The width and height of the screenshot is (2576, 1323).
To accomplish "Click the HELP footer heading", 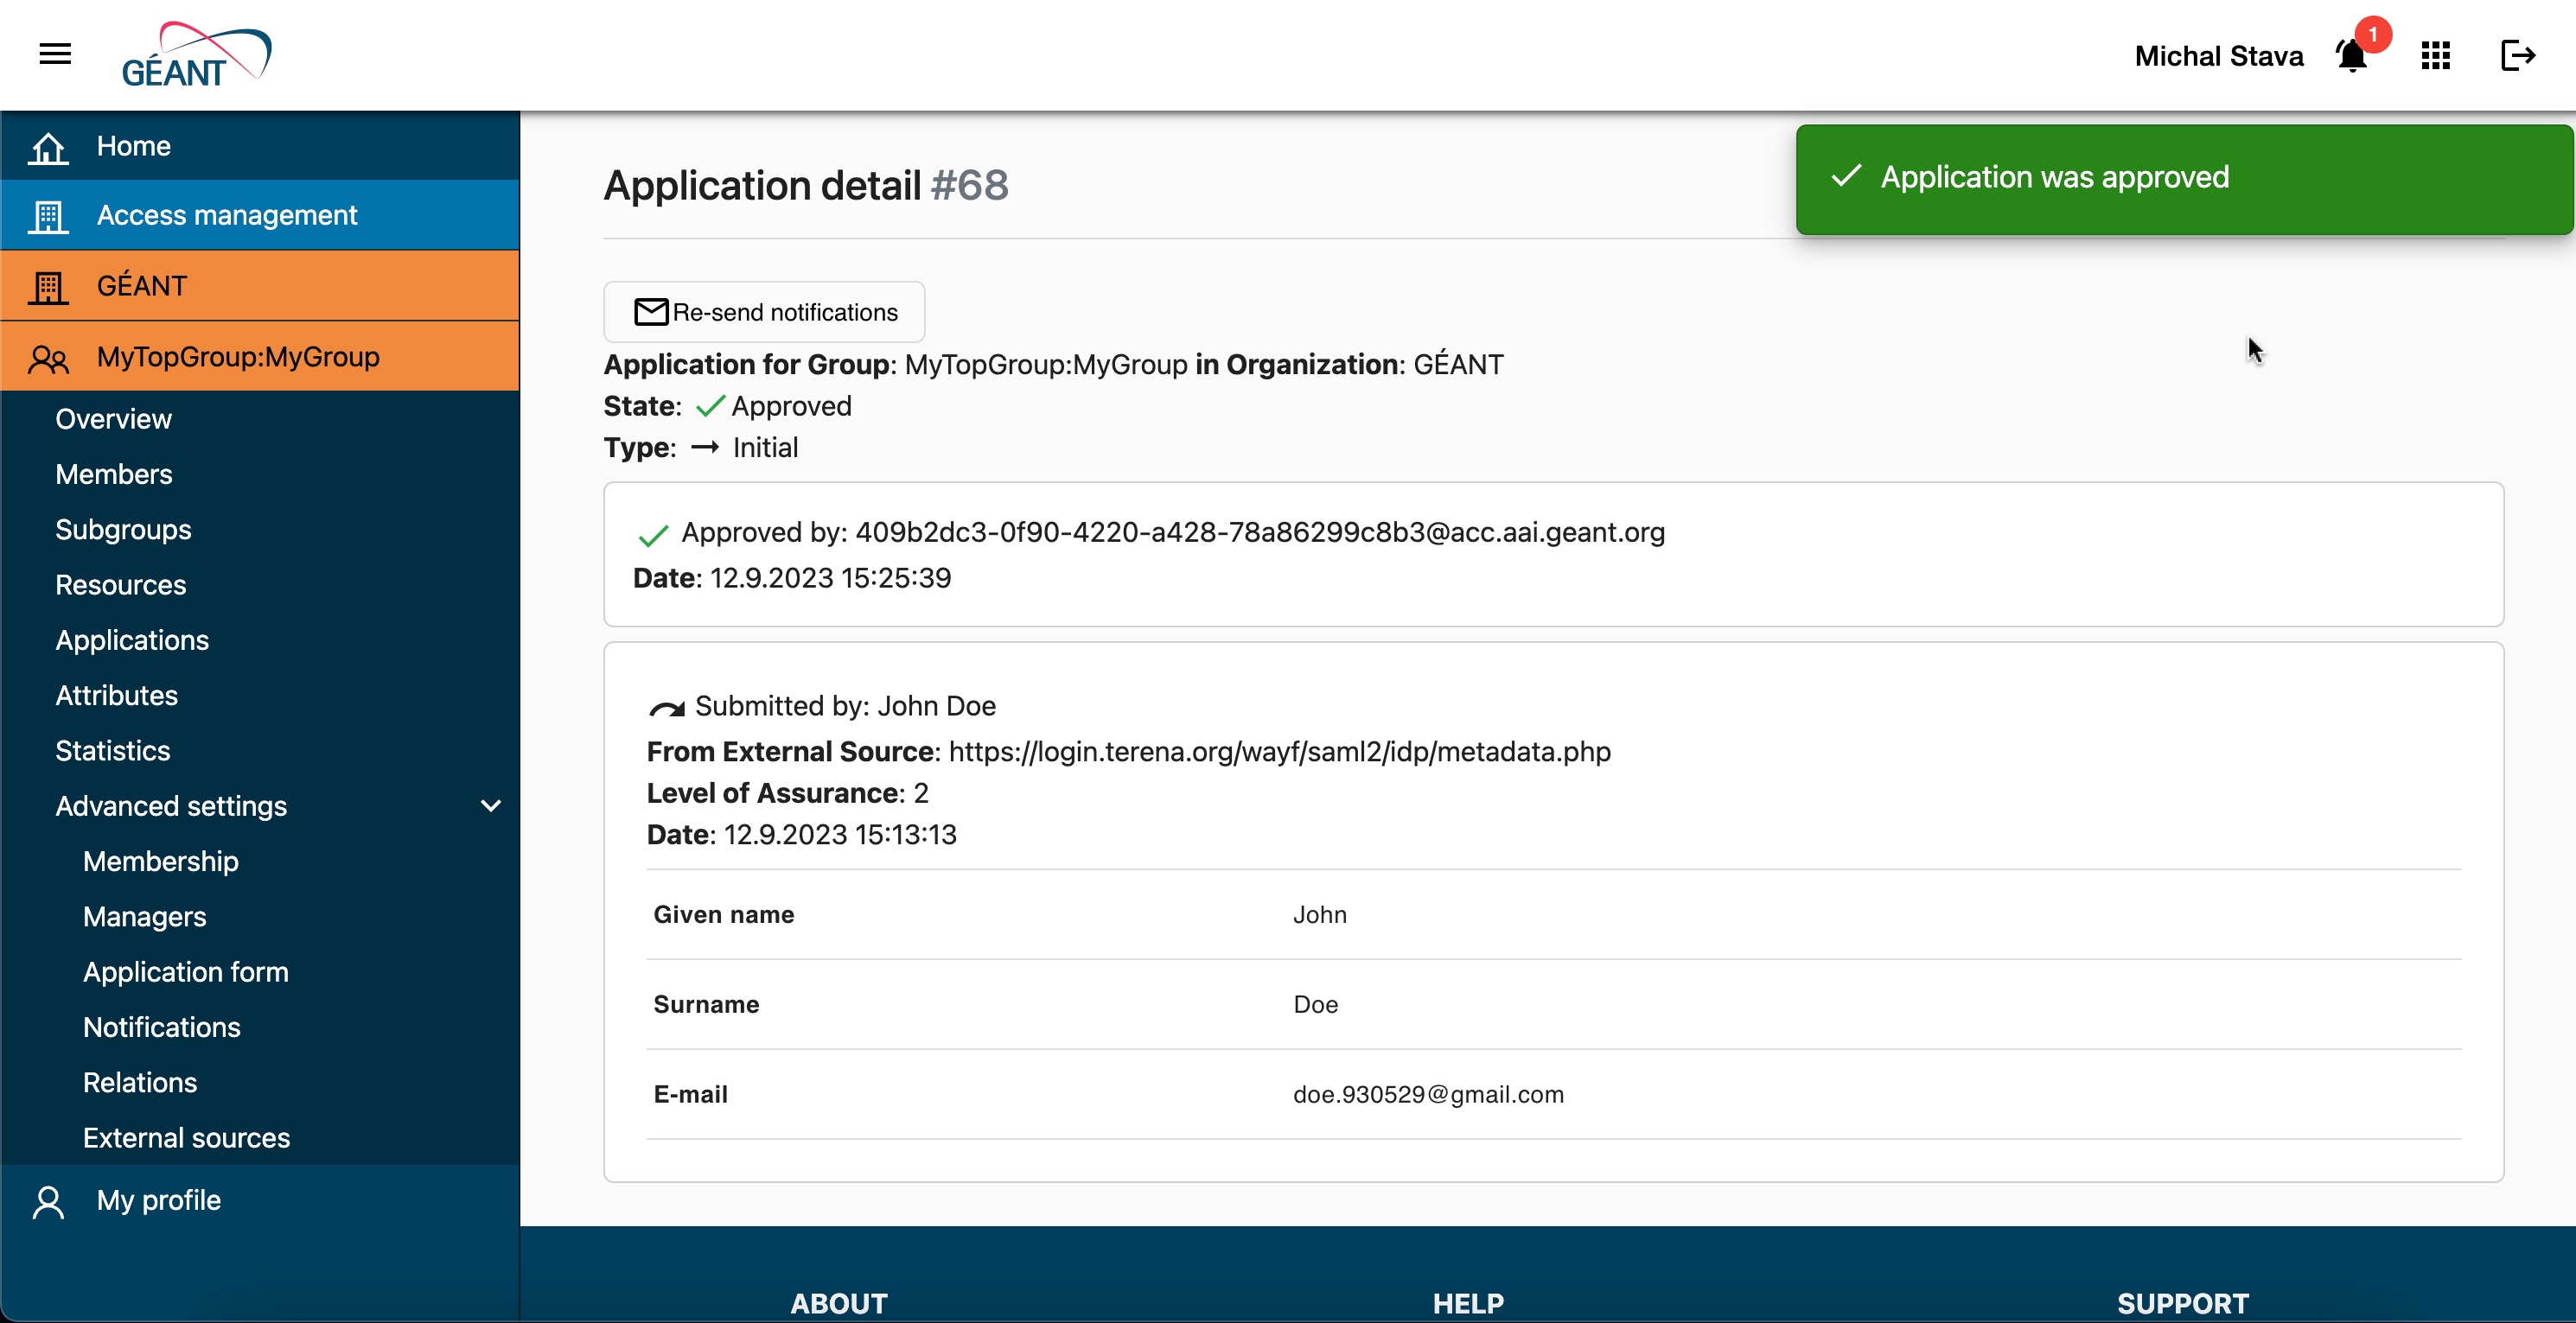I will click(x=1467, y=1303).
